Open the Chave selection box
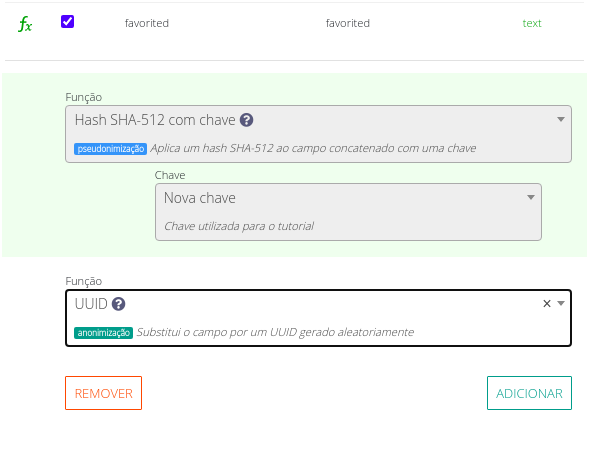The height and width of the screenshot is (454, 602). [x=348, y=212]
